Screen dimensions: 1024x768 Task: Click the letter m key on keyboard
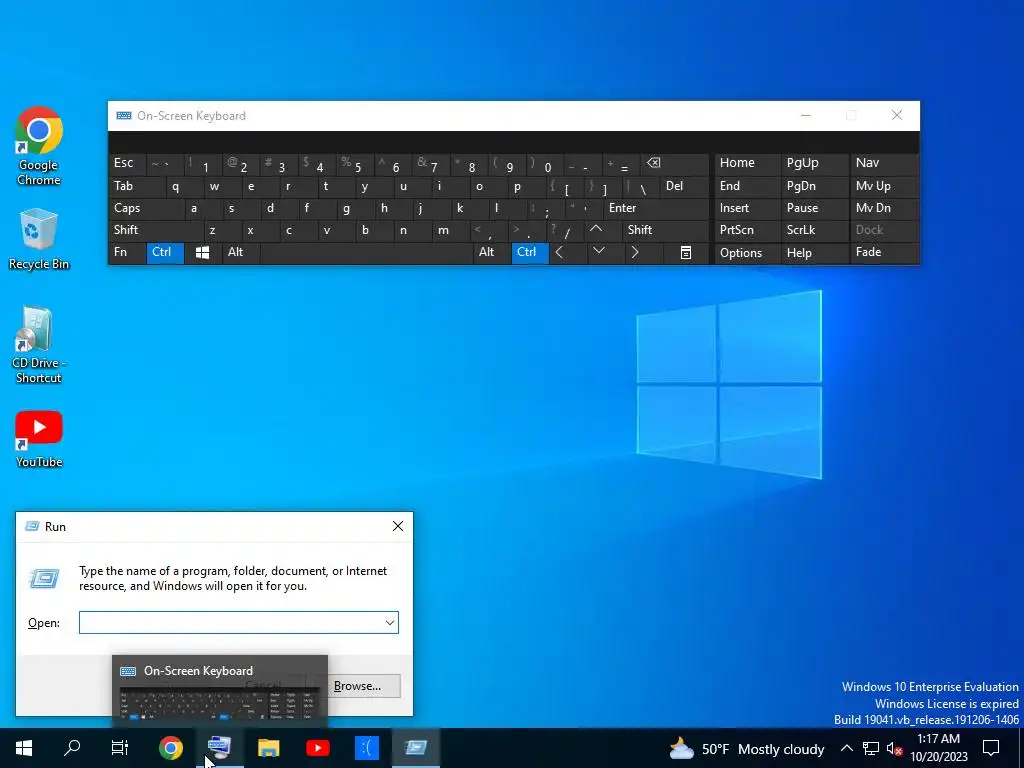tap(451, 230)
